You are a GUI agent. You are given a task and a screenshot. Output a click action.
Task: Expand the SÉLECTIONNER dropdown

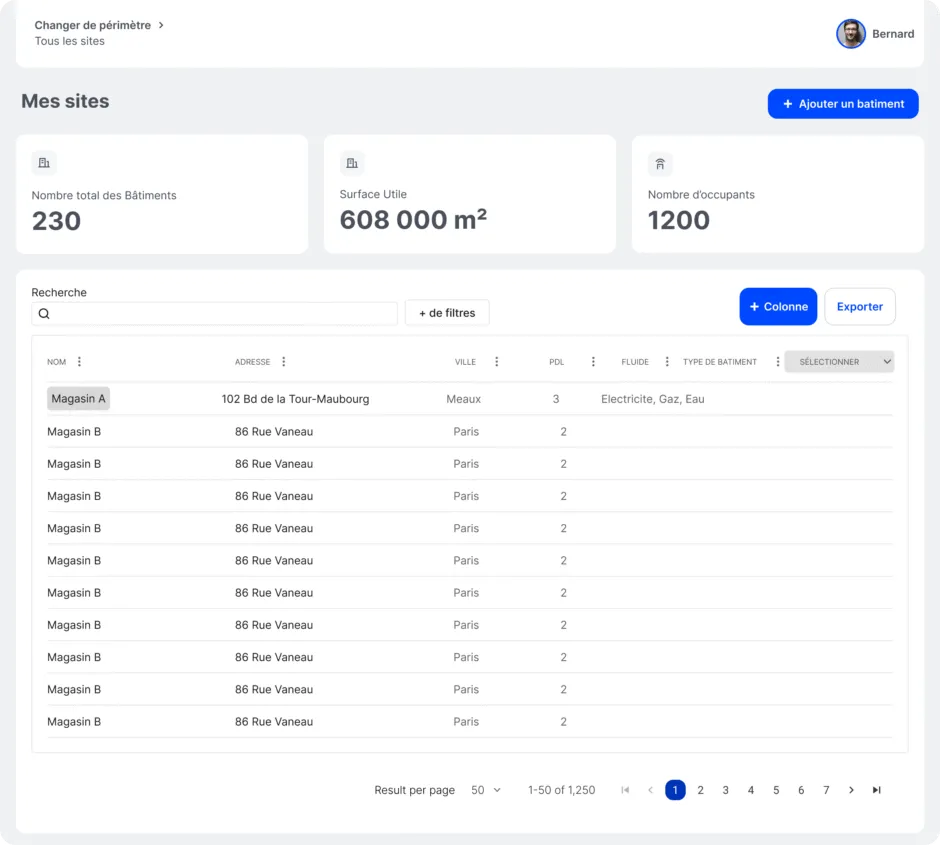[x=839, y=362]
